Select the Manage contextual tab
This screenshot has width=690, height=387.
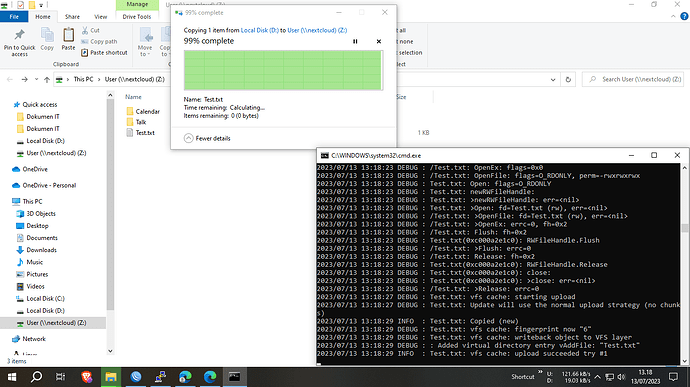click(x=137, y=4)
